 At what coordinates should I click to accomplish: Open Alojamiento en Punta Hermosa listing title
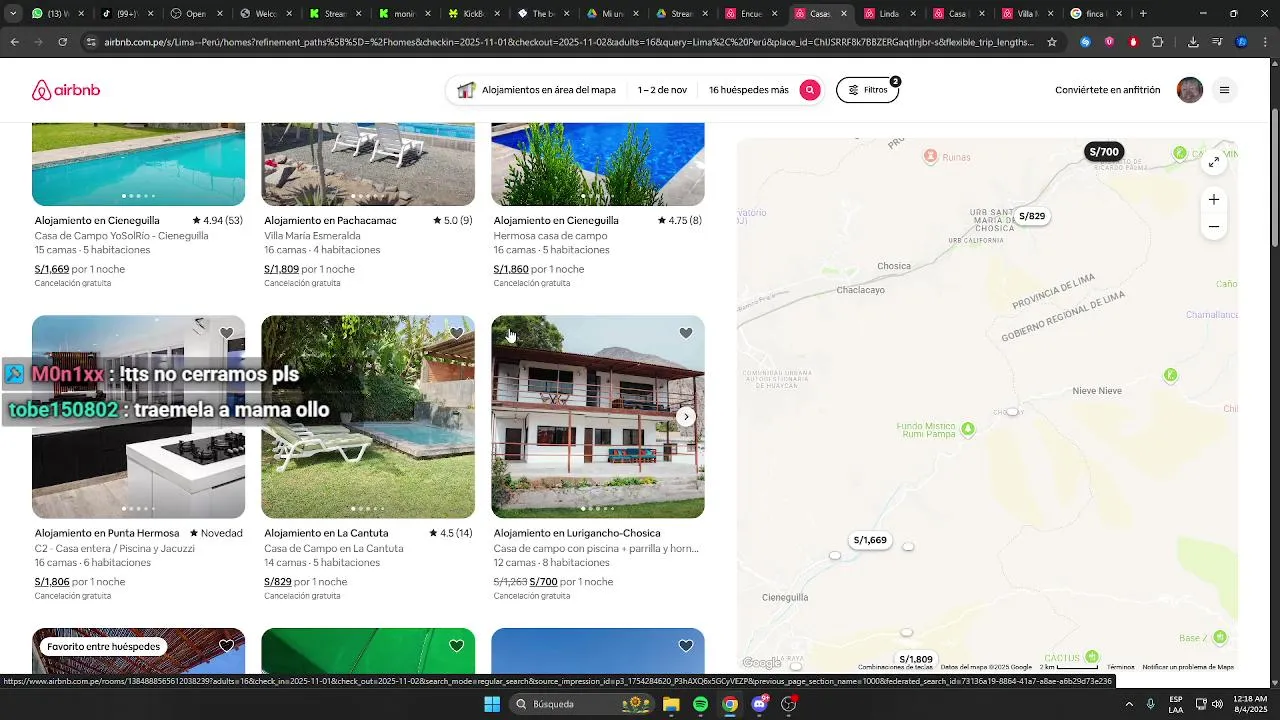point(107,533)
